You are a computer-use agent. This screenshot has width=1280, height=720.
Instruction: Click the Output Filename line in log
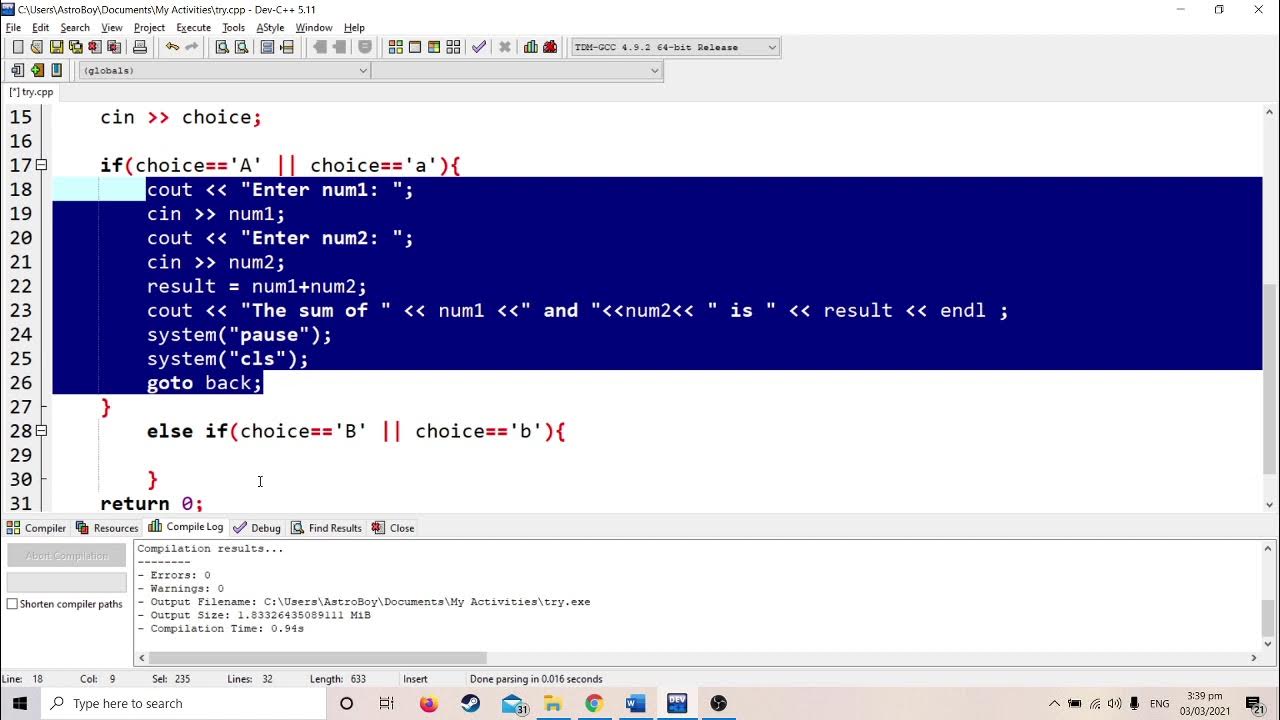[x=364, y=602]
